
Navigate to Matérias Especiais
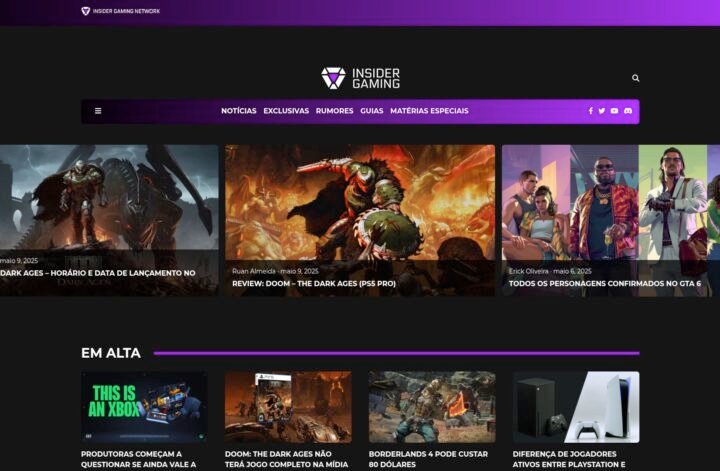(x=429, y=111)
